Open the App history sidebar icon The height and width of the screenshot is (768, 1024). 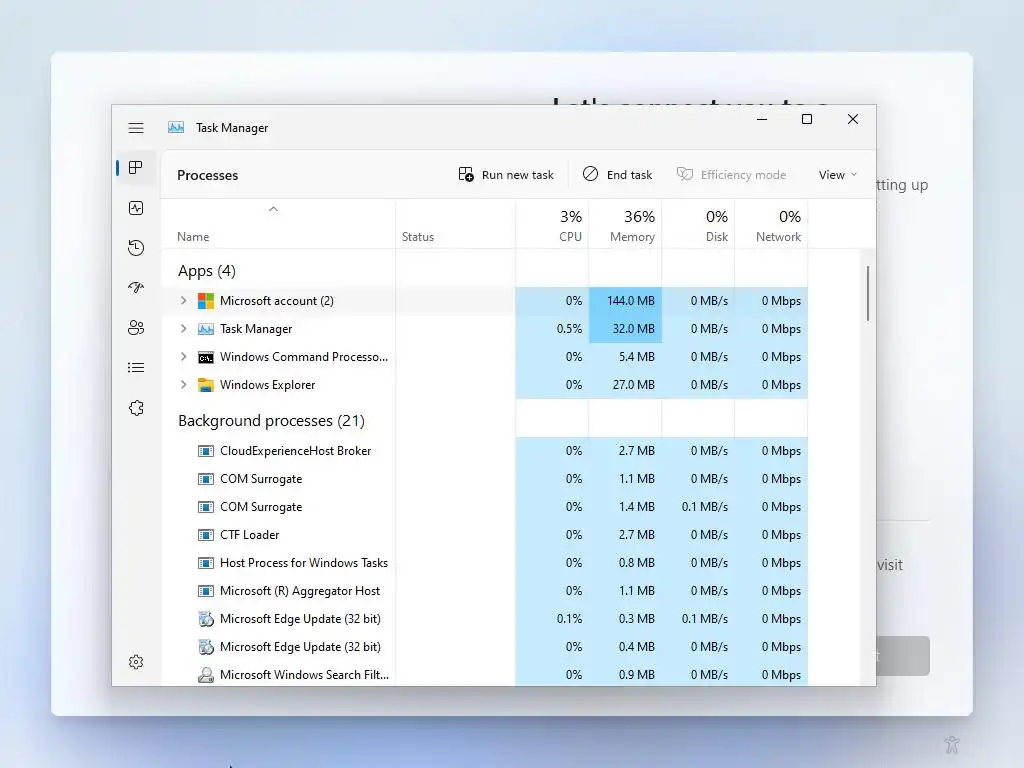pyautogui.click(x=136, y=248)
